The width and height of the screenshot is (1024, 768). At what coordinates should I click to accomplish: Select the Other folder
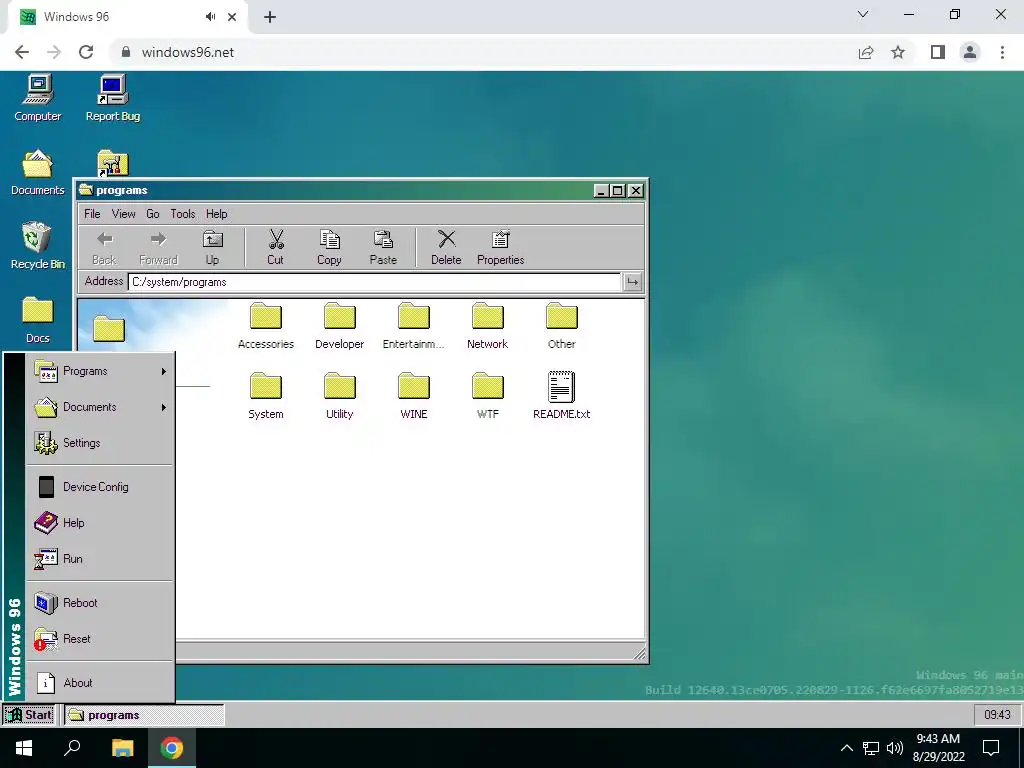(562, 326)
